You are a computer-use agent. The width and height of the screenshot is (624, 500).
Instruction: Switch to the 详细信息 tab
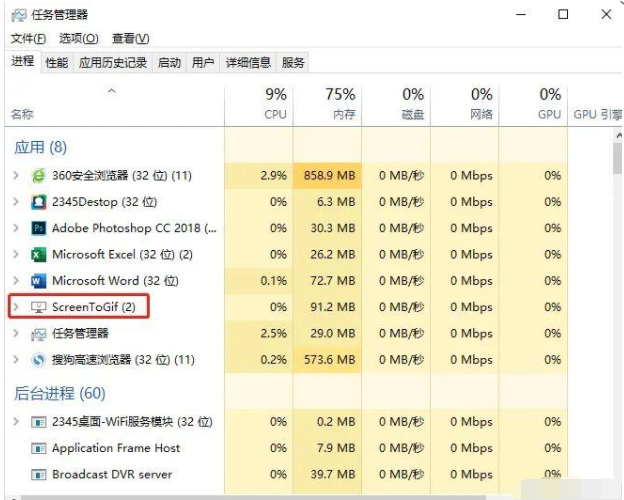247,62
